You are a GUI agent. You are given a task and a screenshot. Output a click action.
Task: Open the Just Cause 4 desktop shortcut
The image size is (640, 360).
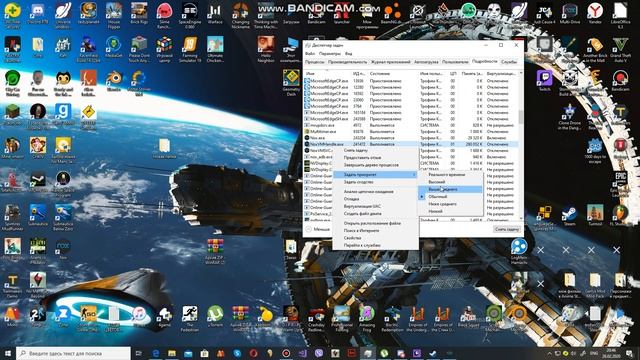544,13
